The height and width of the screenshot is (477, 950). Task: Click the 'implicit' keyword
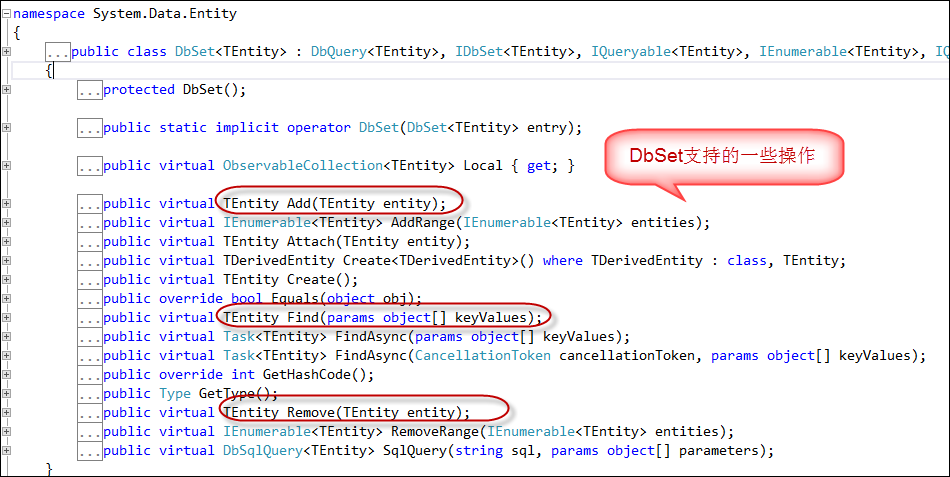(247, 127)
